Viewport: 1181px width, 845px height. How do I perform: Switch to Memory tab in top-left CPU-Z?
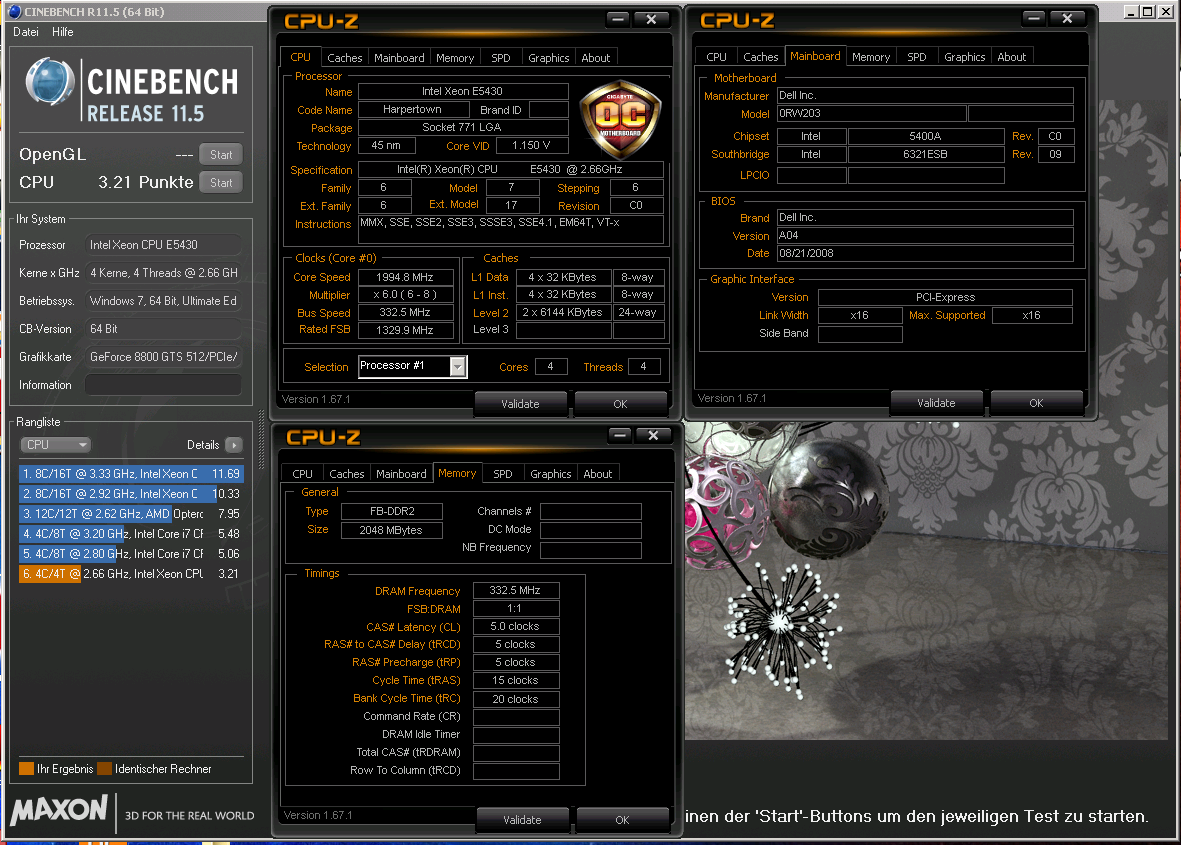[x=455, y=58]
